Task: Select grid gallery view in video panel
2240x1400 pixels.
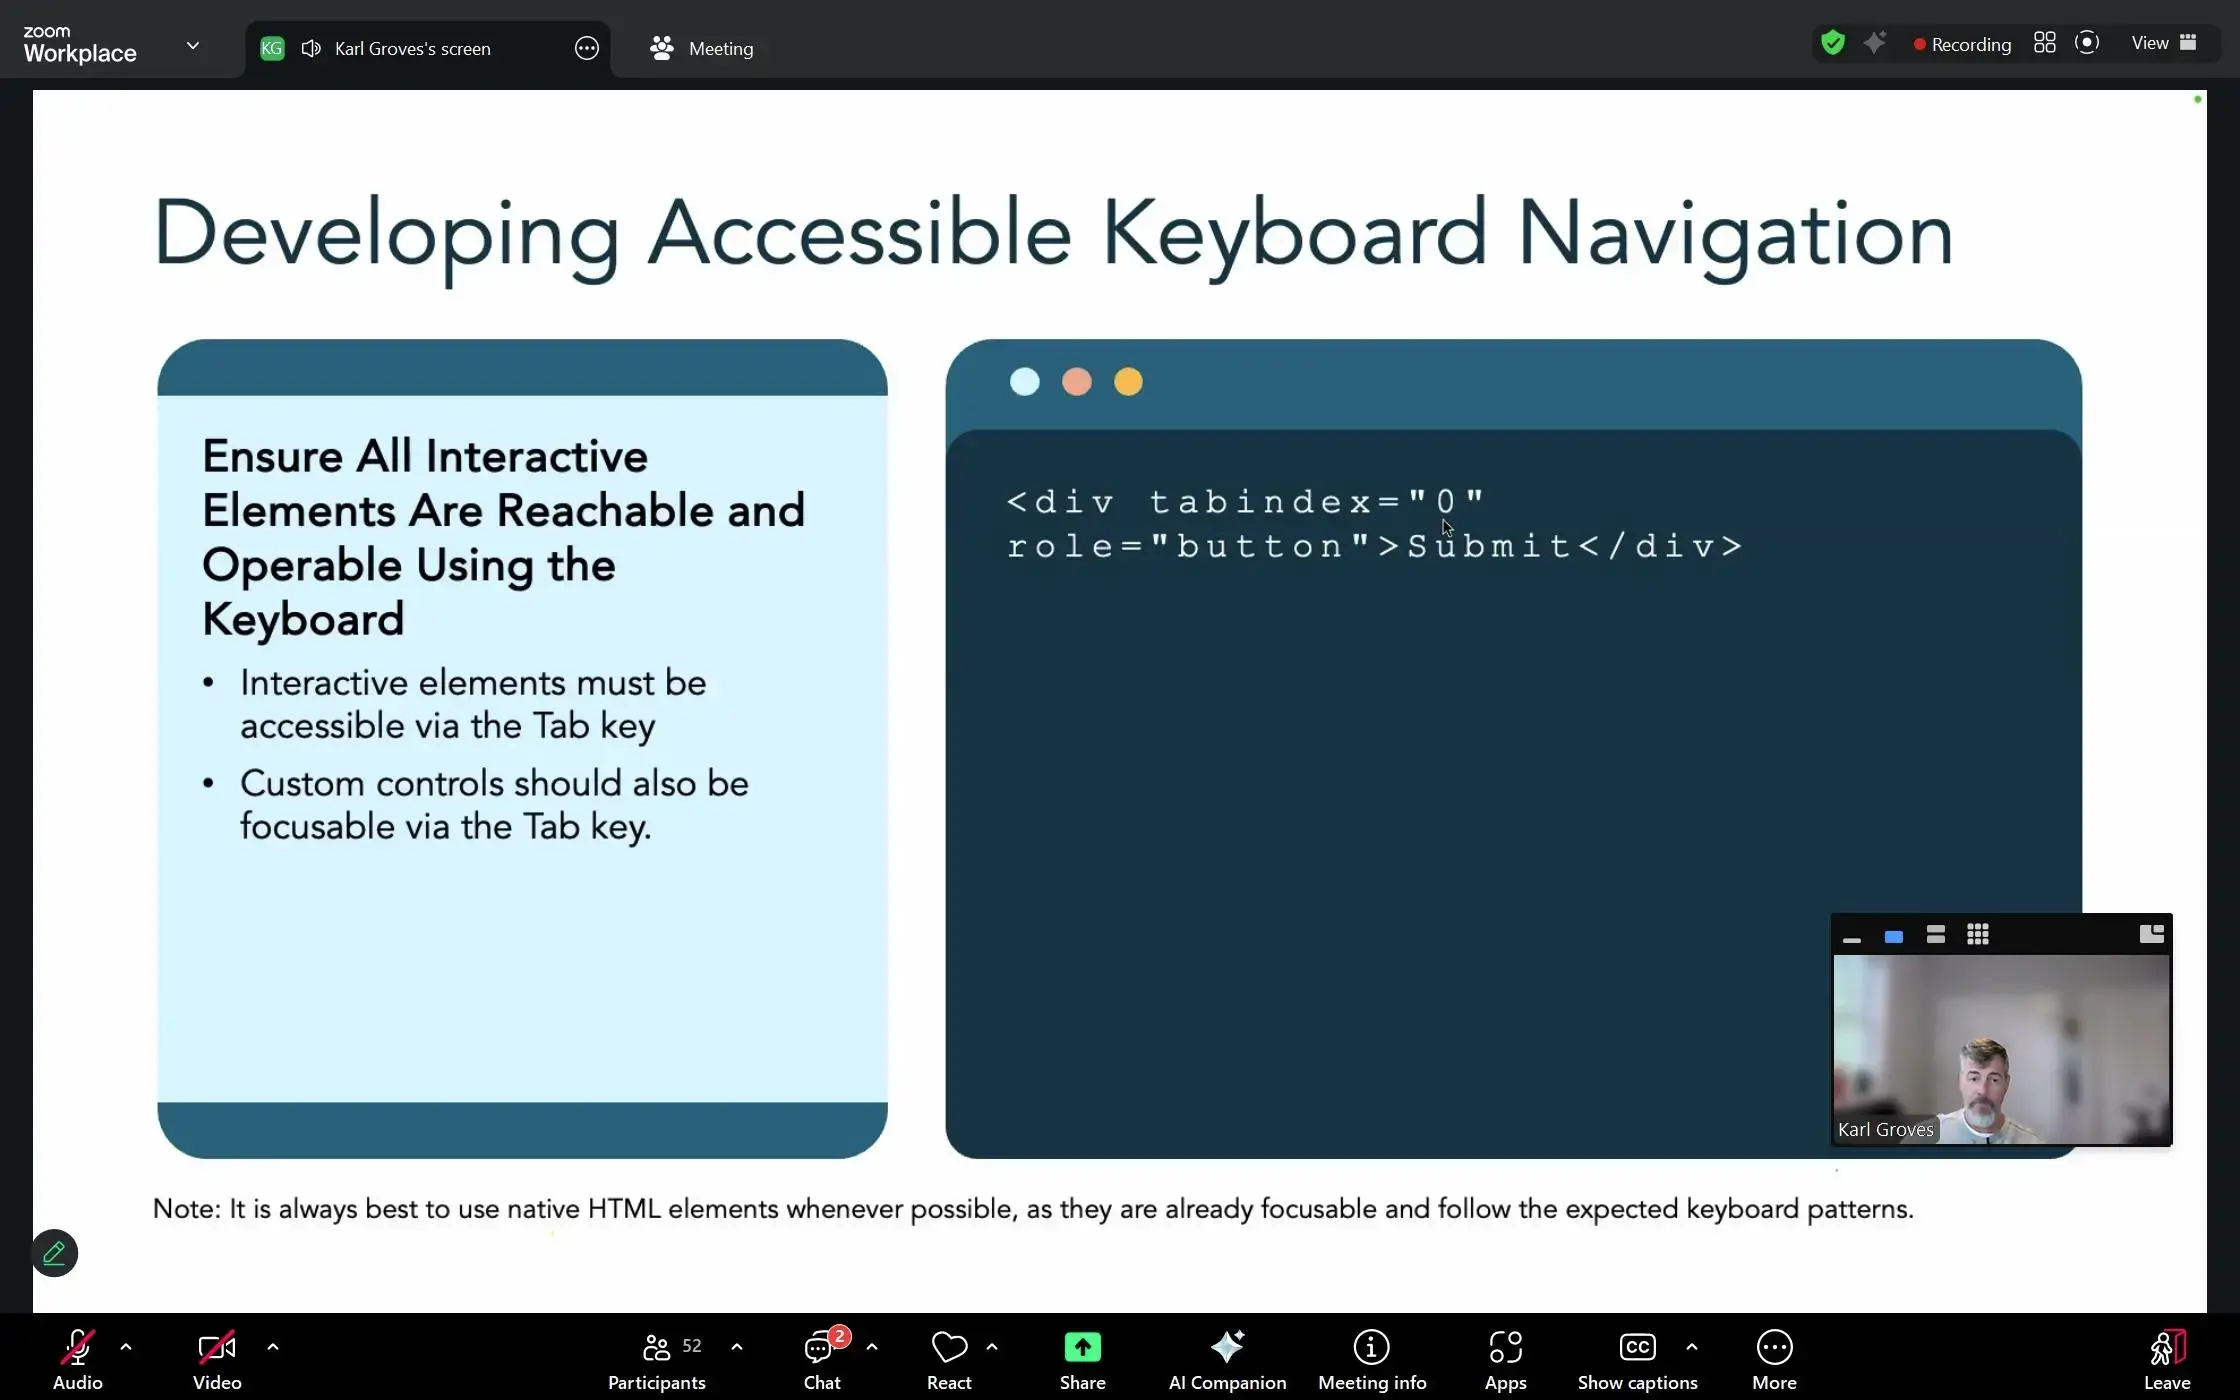Action: tap(1977, 934)
